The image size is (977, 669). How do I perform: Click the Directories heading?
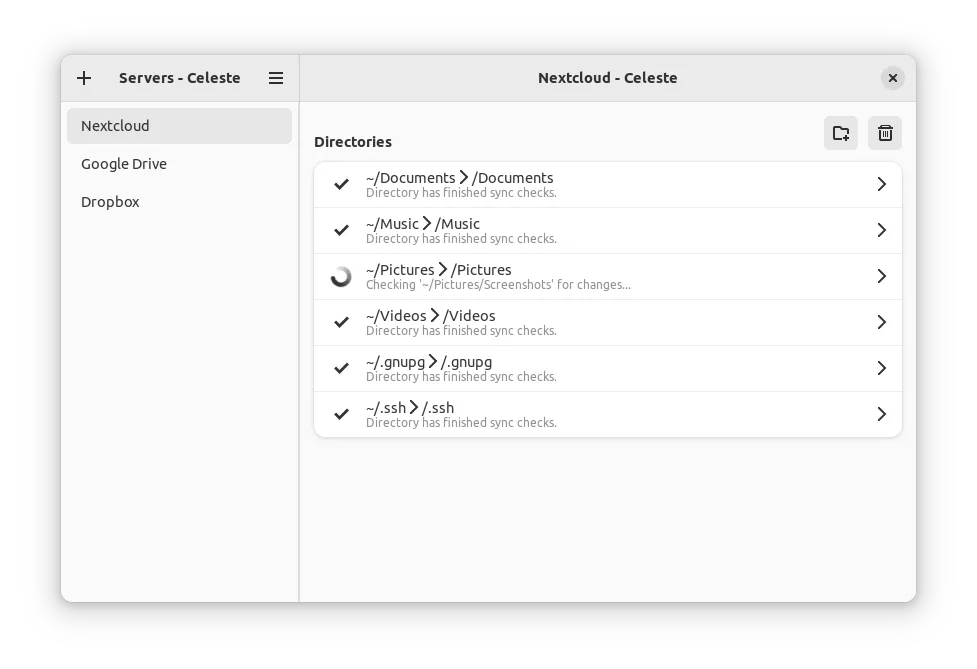coord(352,142)
